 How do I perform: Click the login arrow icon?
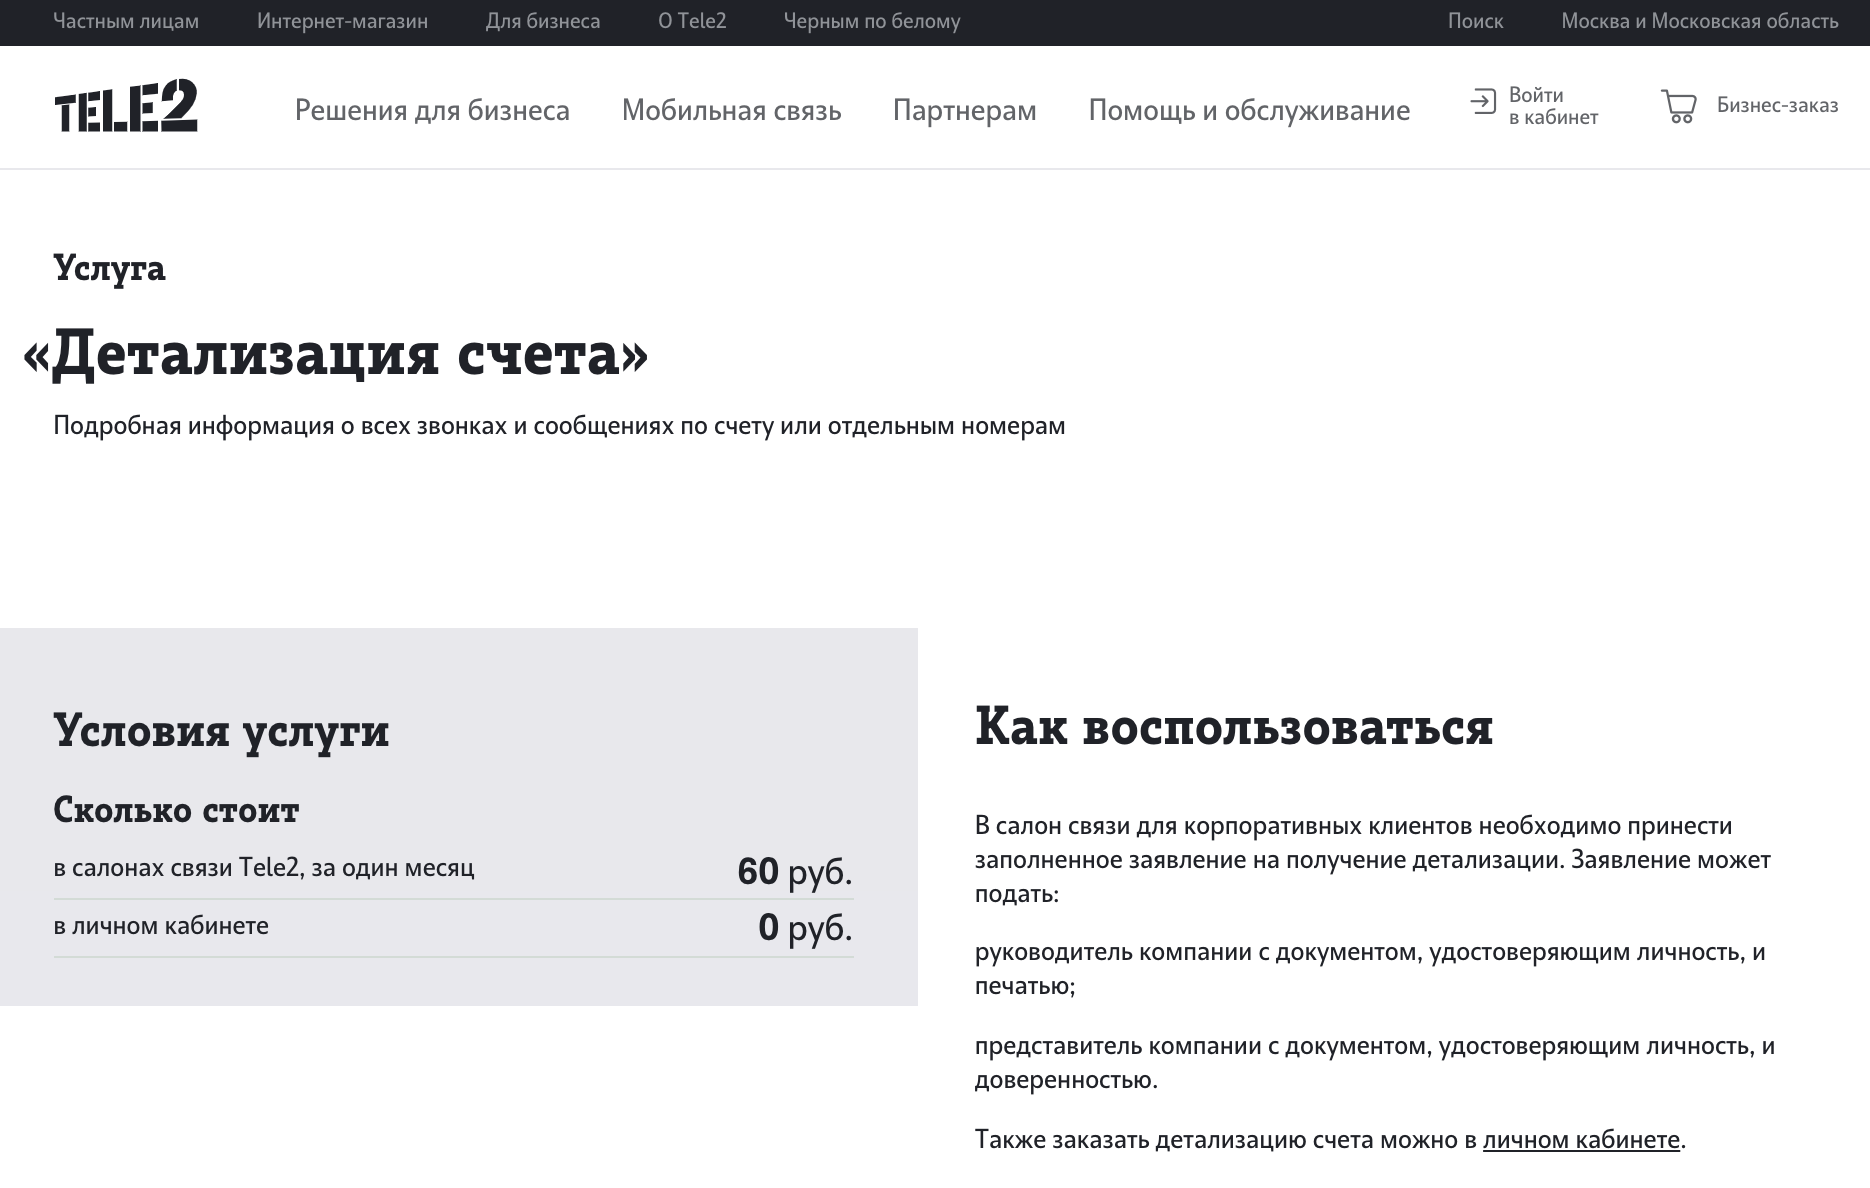(1483, 101)
